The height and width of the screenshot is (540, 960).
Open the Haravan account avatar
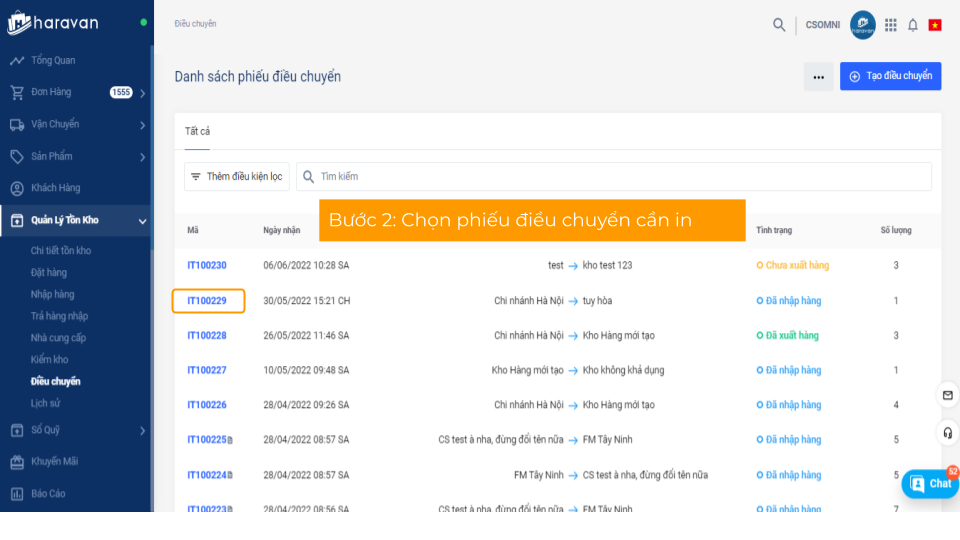(x=863, y=24)
